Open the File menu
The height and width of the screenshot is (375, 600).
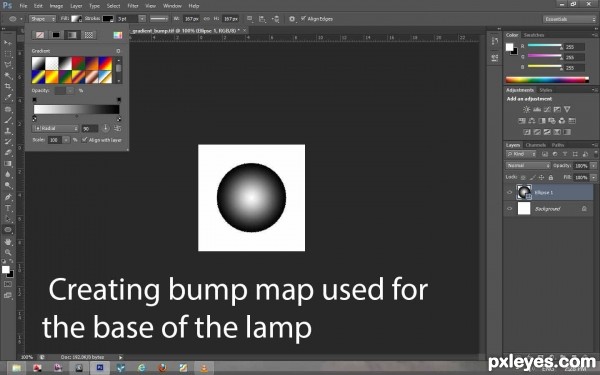(x=23, y=6)
